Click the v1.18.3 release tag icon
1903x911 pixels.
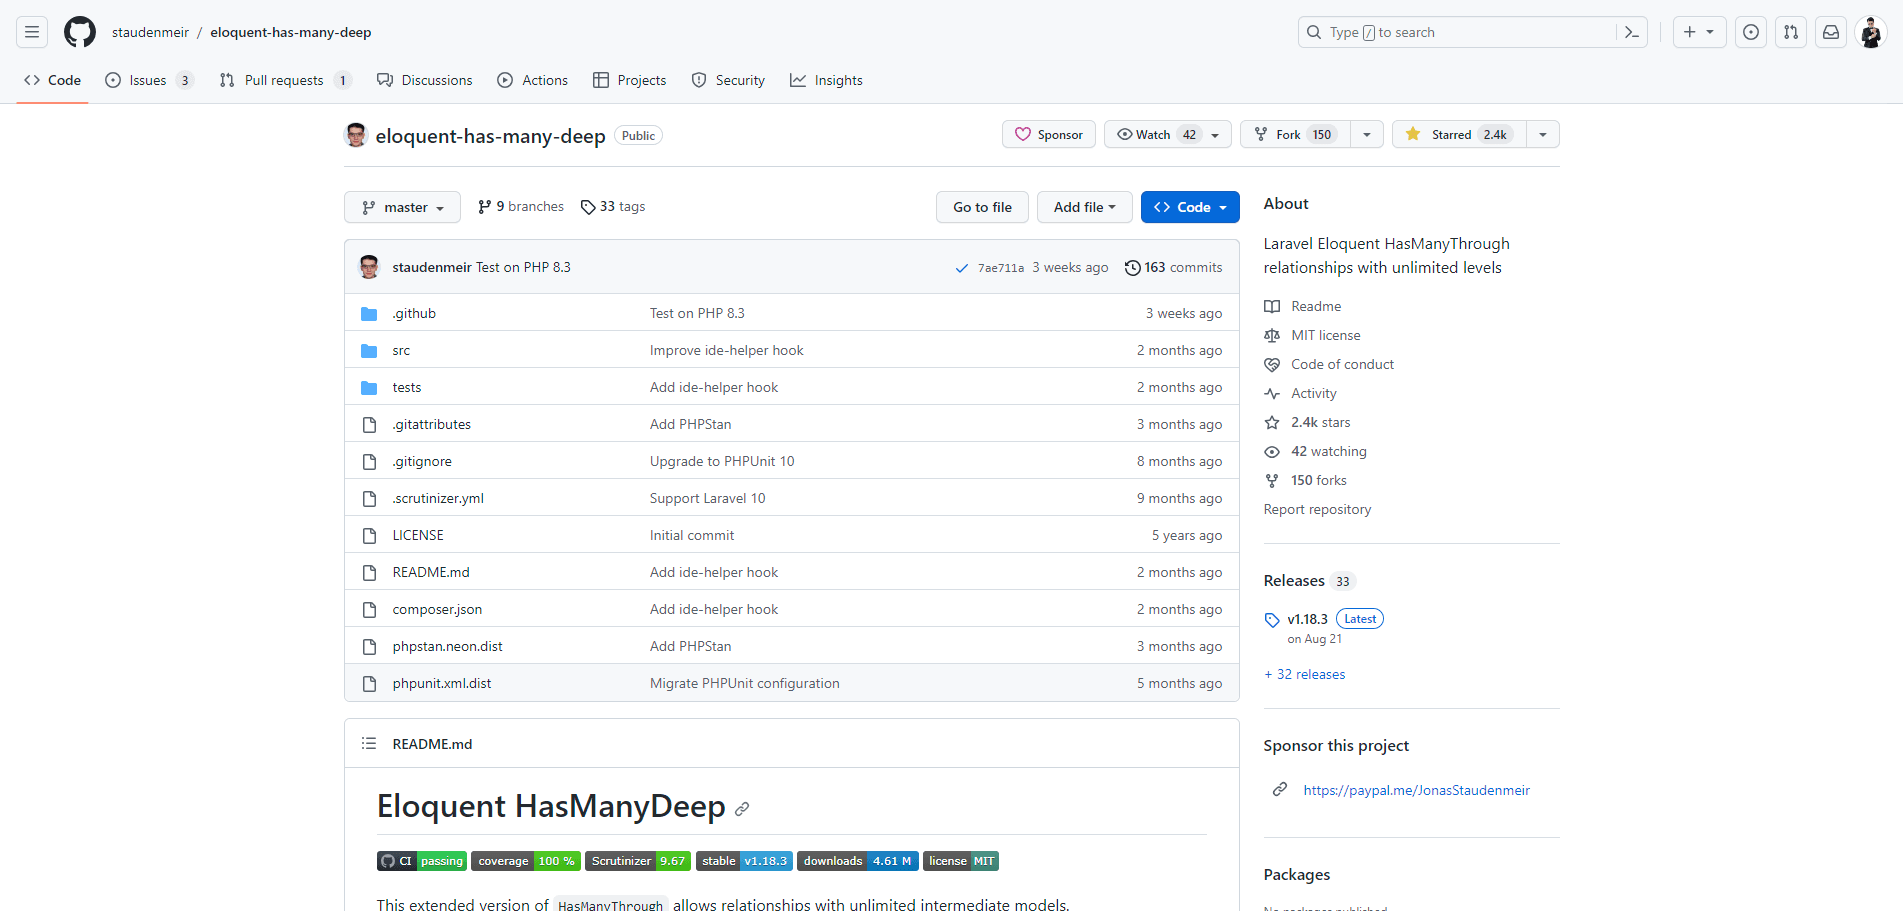click(x=1272, y=620)
